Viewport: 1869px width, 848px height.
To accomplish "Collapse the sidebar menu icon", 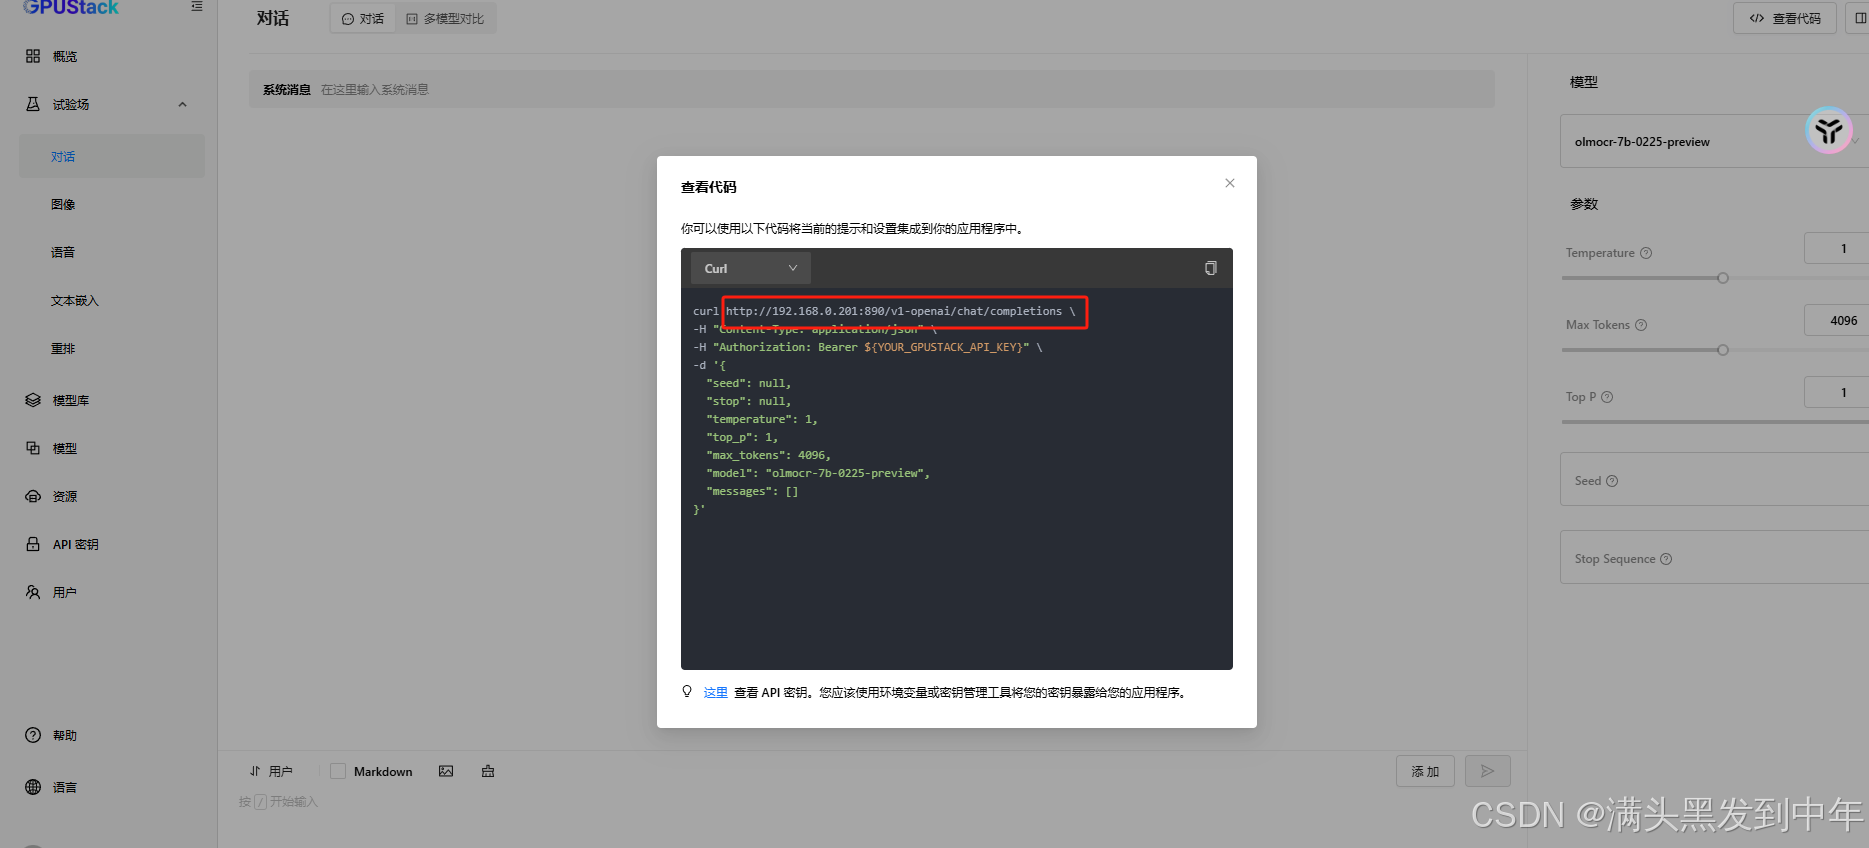I will pos(197,7).
